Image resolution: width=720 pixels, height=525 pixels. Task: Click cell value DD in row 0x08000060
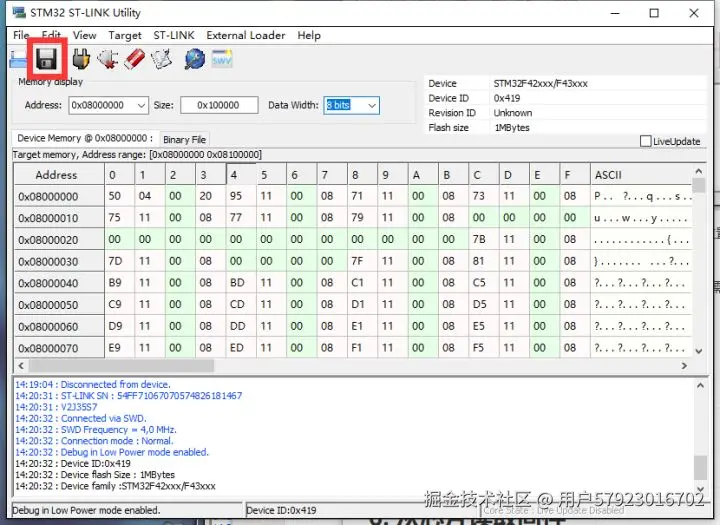click(241, 326)
